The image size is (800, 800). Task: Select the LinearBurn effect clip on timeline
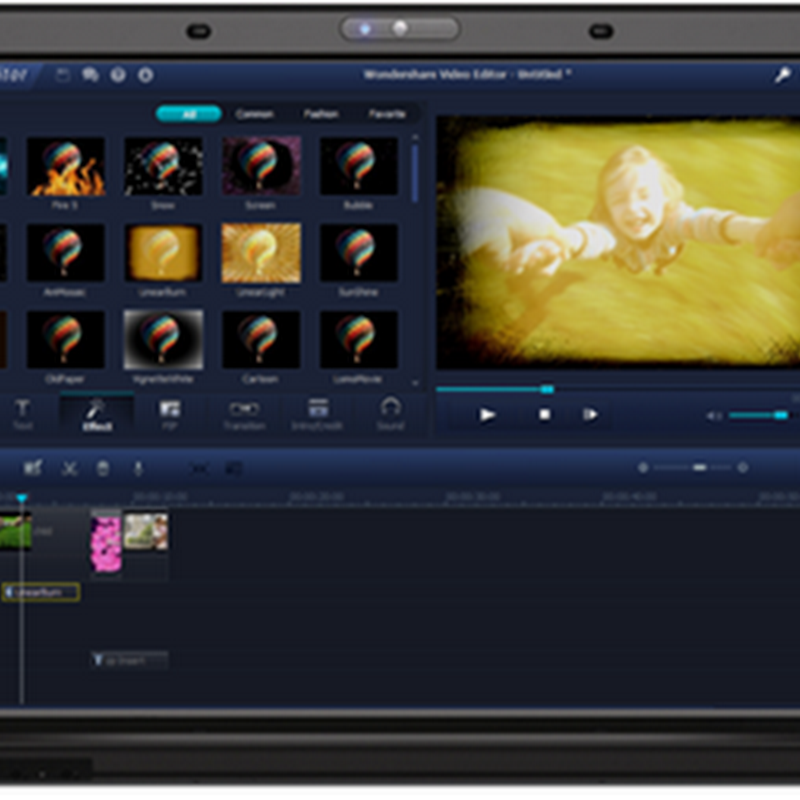[41, 592]
